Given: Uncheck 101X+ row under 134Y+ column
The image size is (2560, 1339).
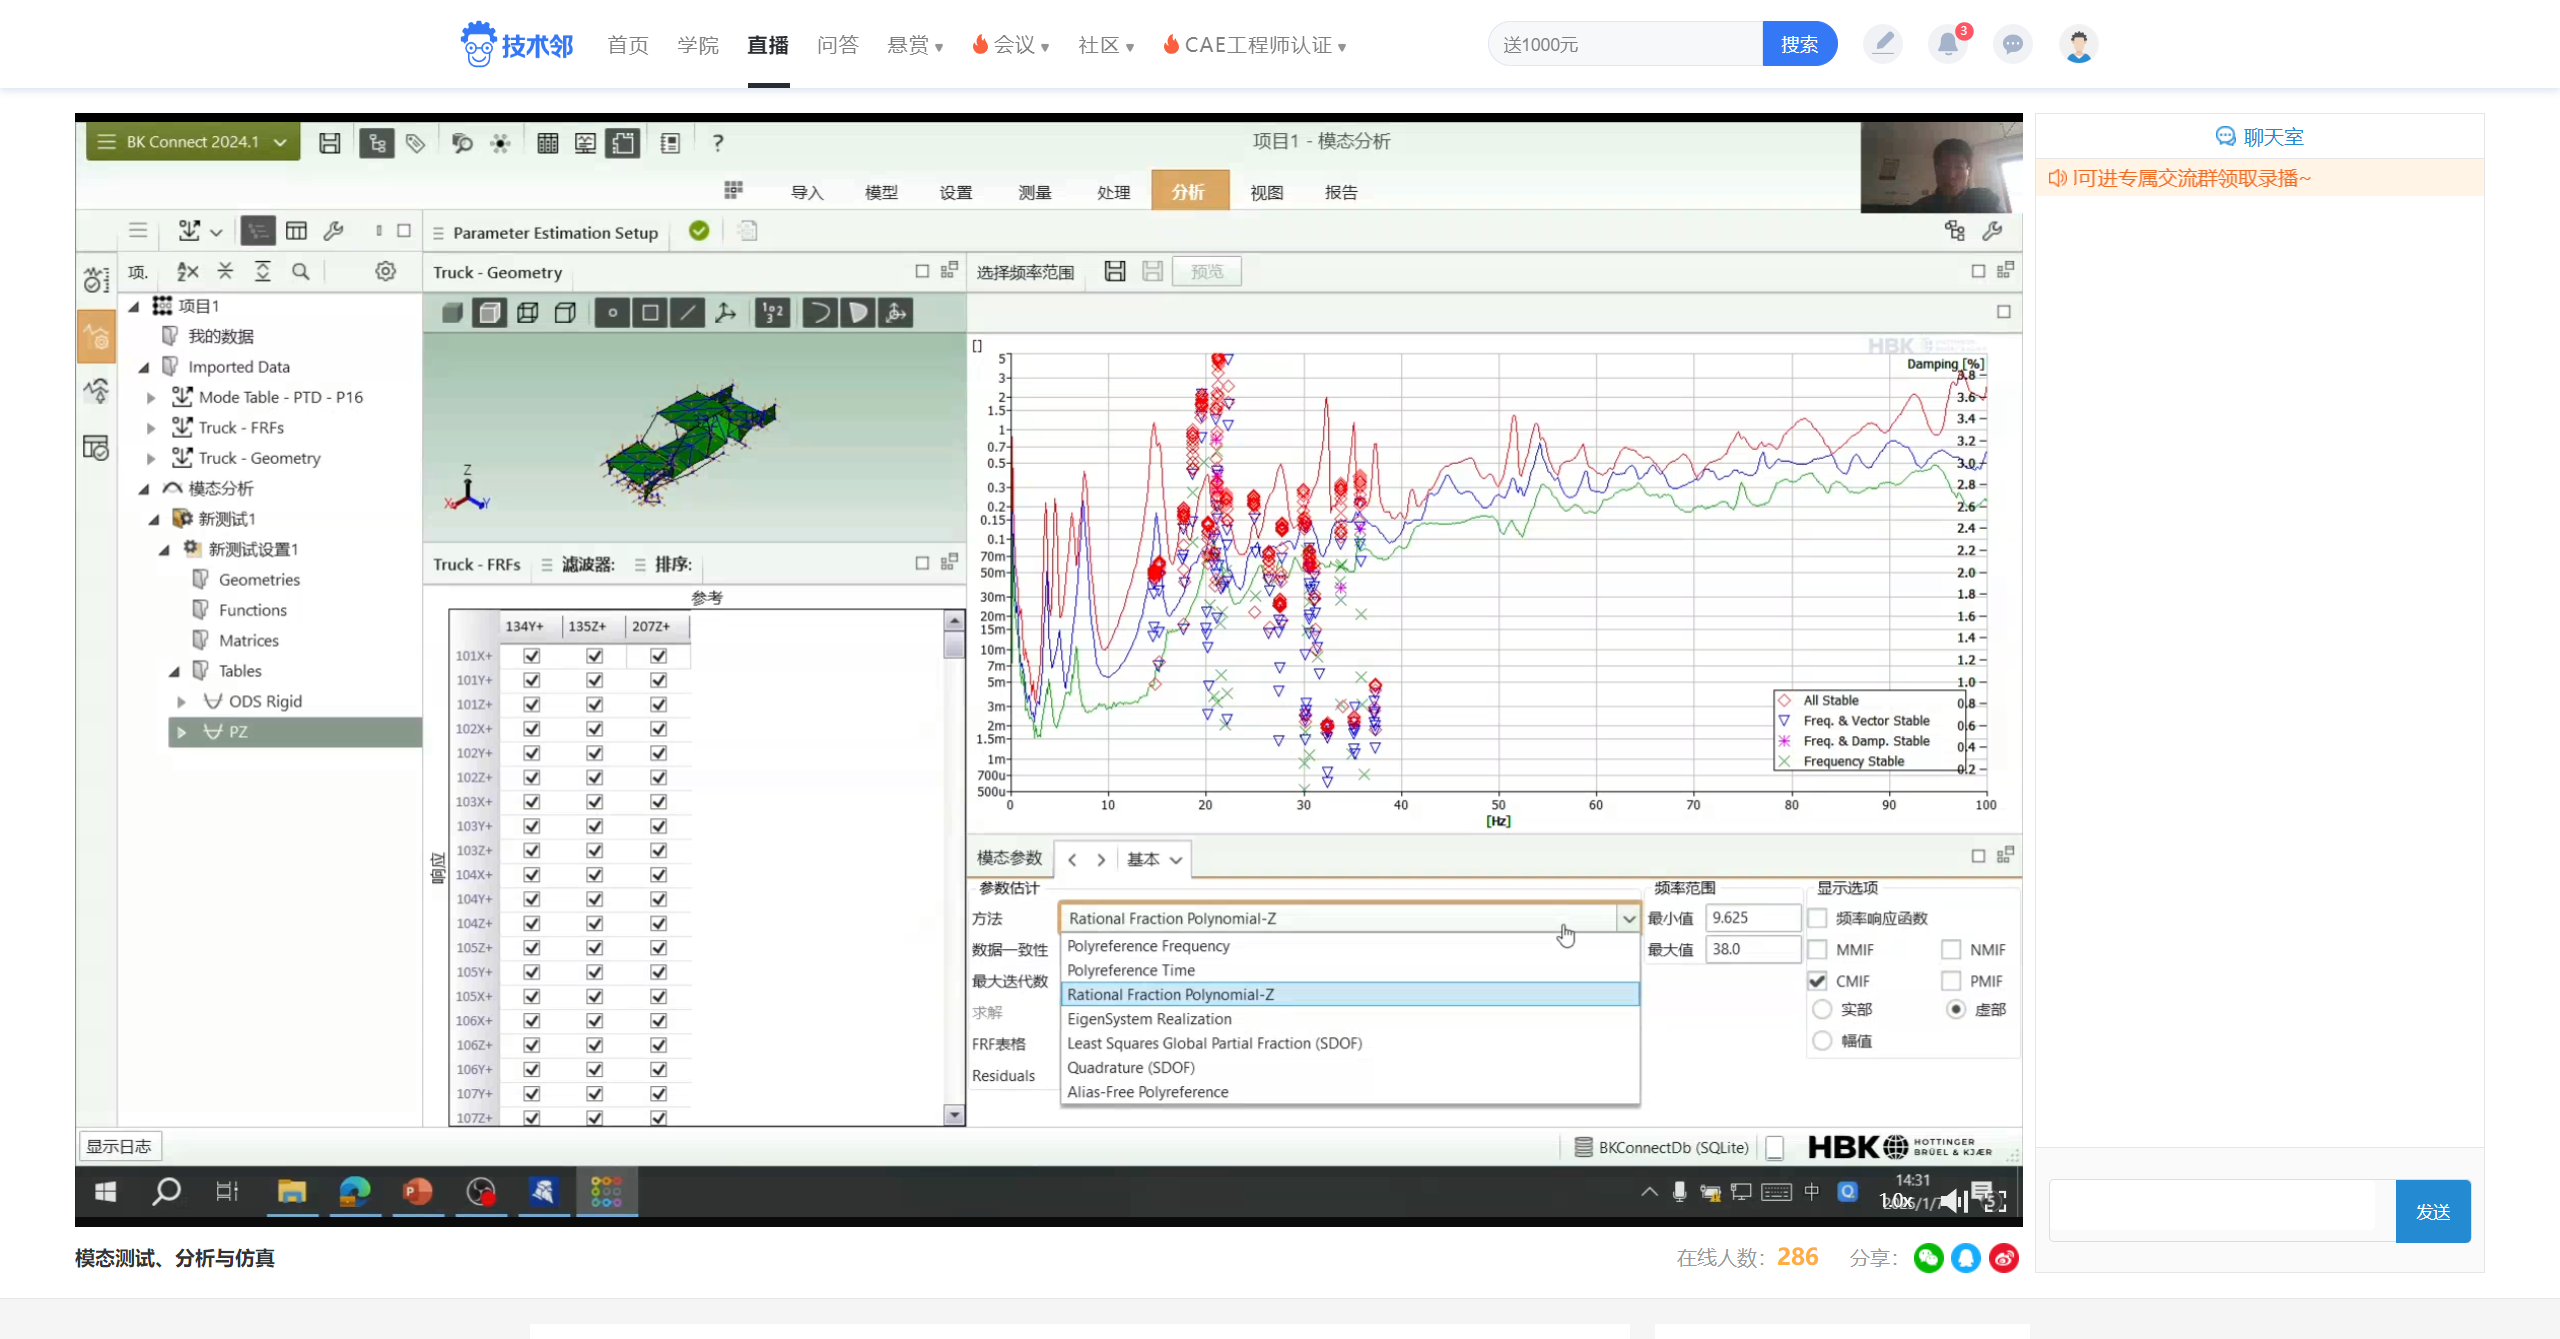Looking at the screenshot, I should click(x=532, y=656).
